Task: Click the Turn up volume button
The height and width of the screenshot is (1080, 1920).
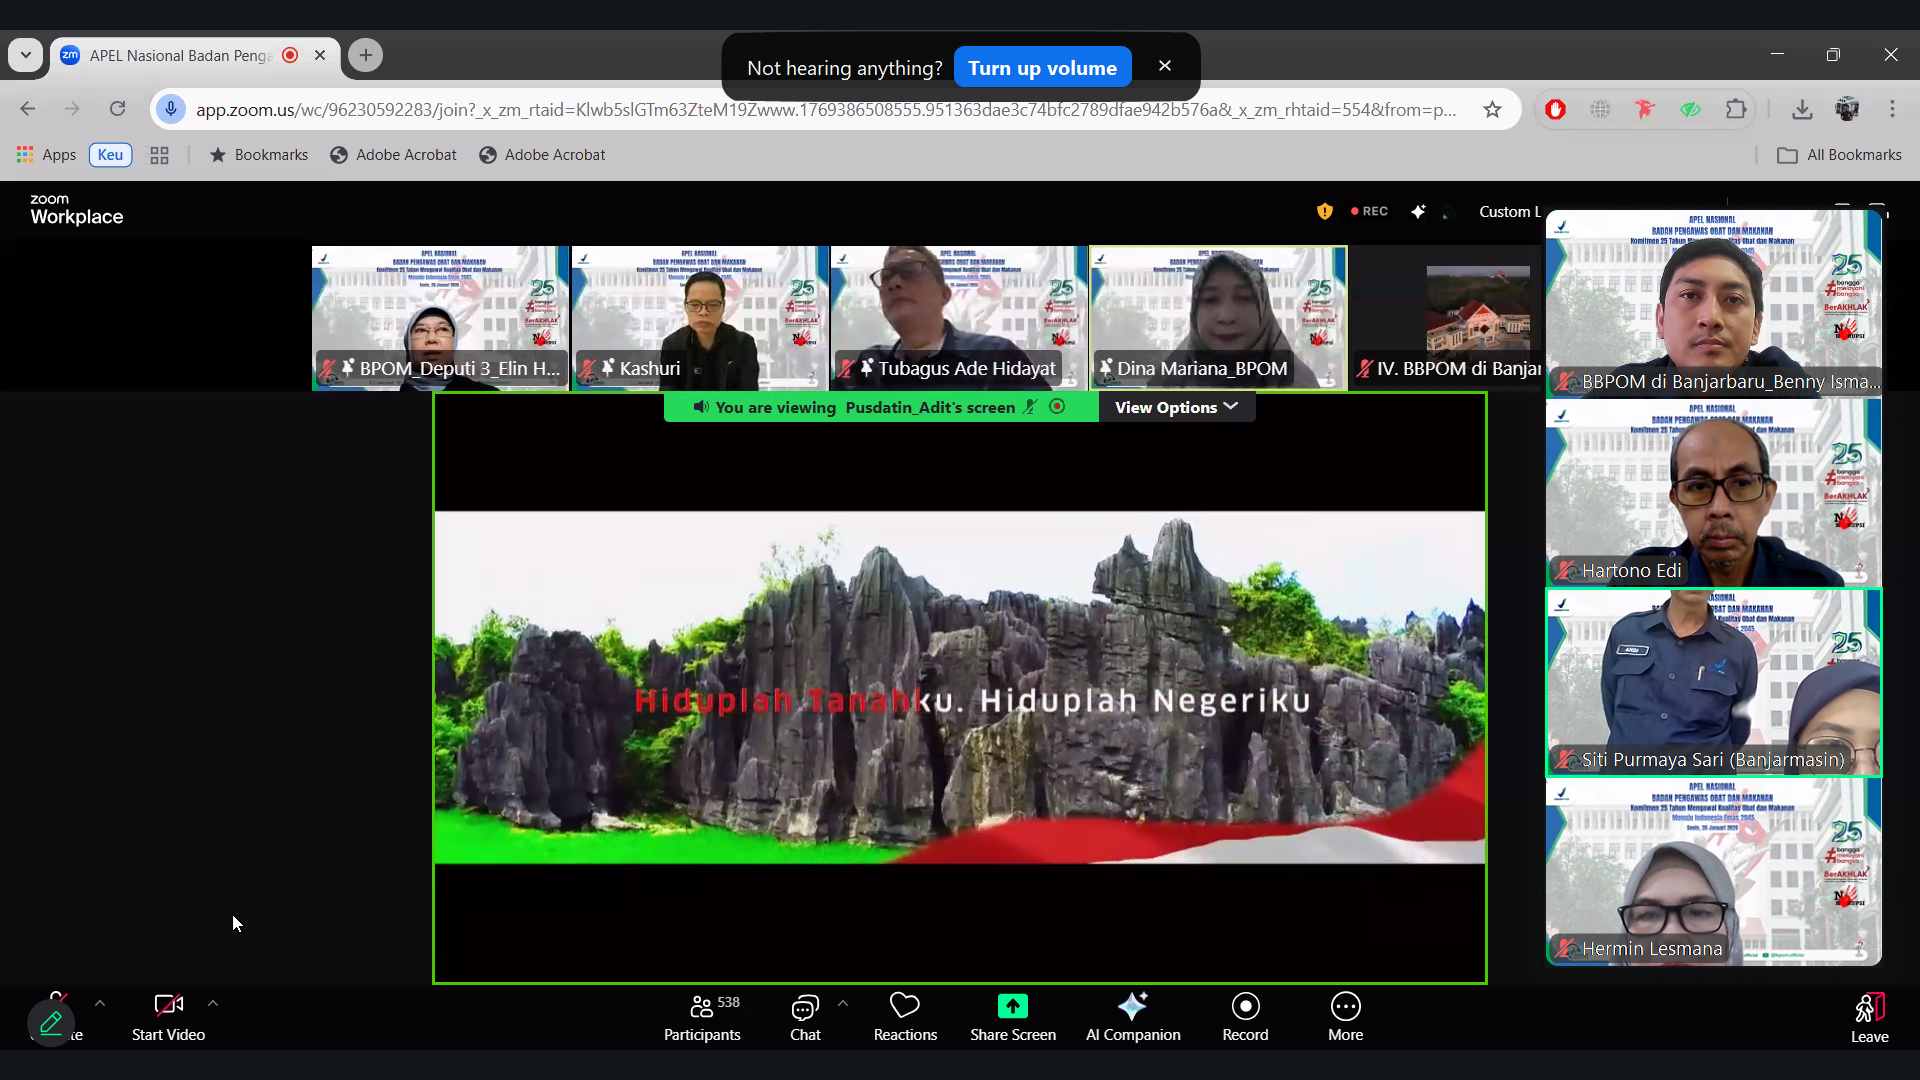Action: tap(1042, 68)
